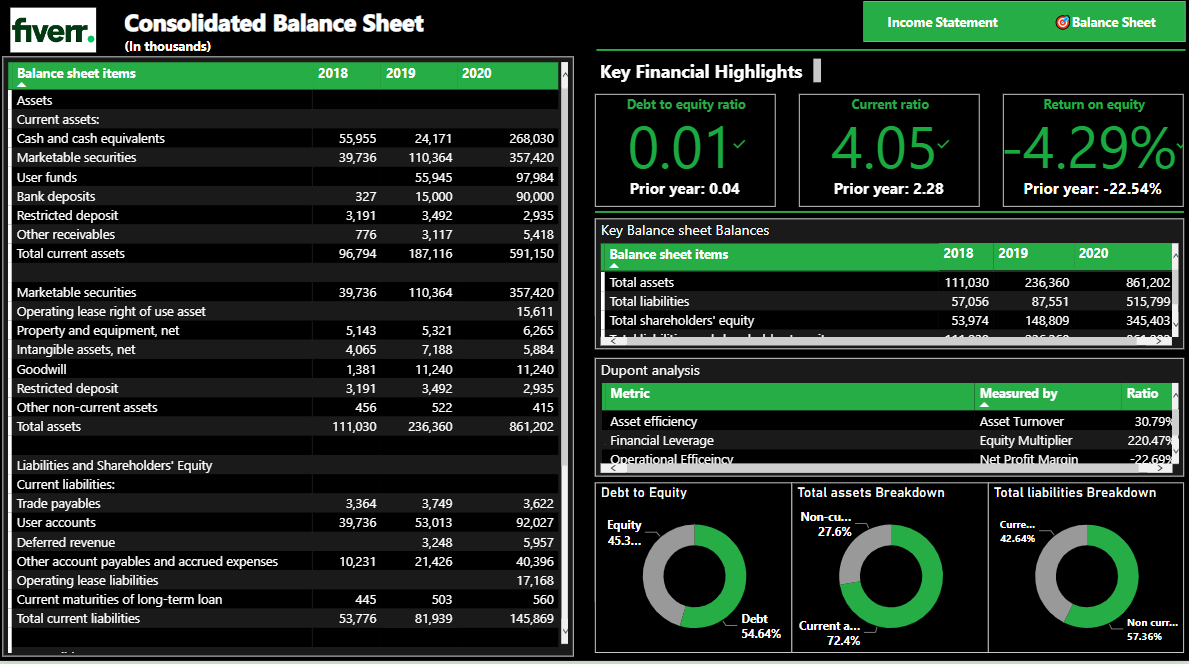1189x664 pixels.
Task: Click the checkmark beside Current ratio 4.05
Action: point(943,145)
